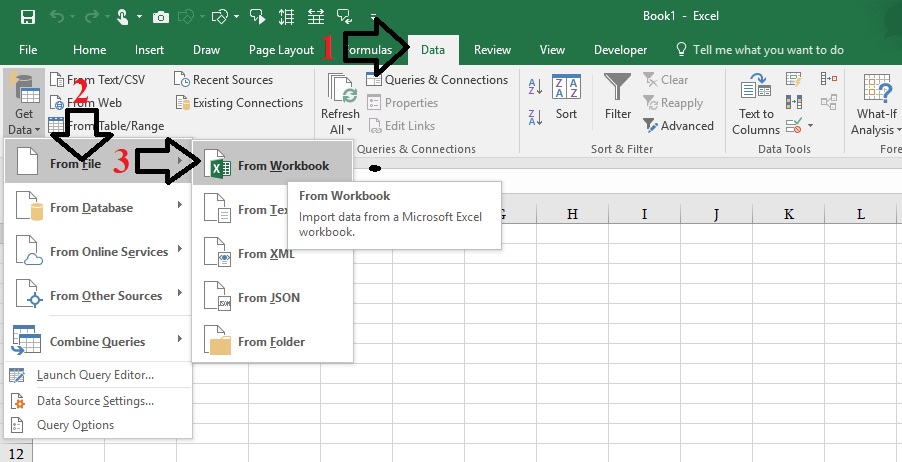Viewport: 902px width, 462px height.
Task: Click the Undo arrow icon
Action: 58,17
